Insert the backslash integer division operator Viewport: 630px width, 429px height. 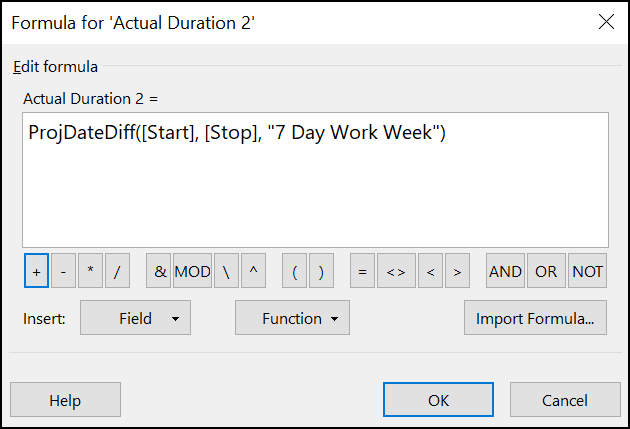pos(227,271)
